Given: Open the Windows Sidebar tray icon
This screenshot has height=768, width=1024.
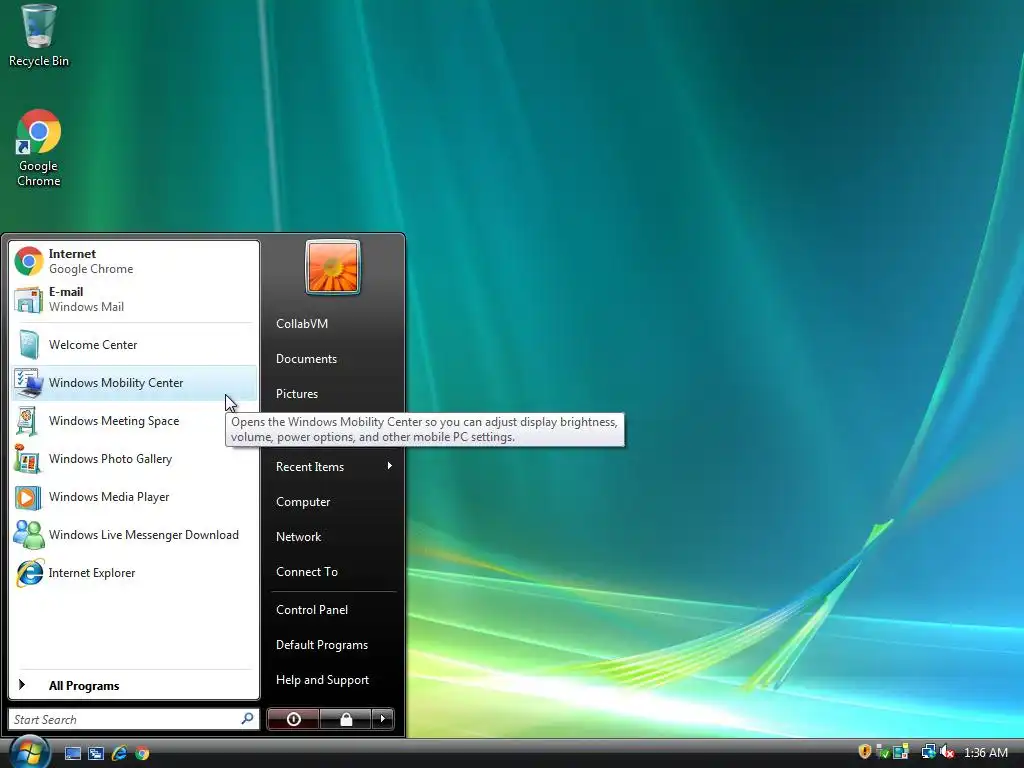Looking at the screenshot, I should pos(901,752).
